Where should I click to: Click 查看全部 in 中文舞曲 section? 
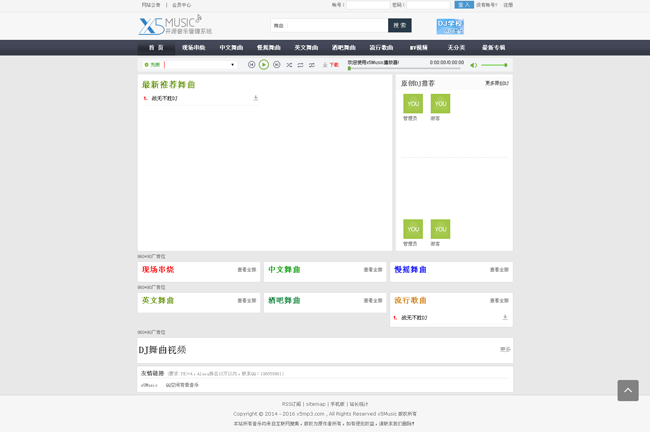[x=373, y=270]
